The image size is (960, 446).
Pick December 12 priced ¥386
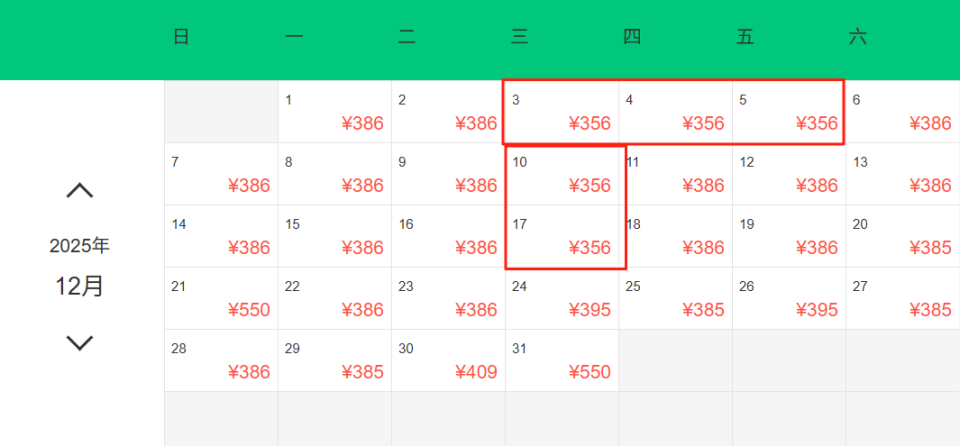coord(789,174)
